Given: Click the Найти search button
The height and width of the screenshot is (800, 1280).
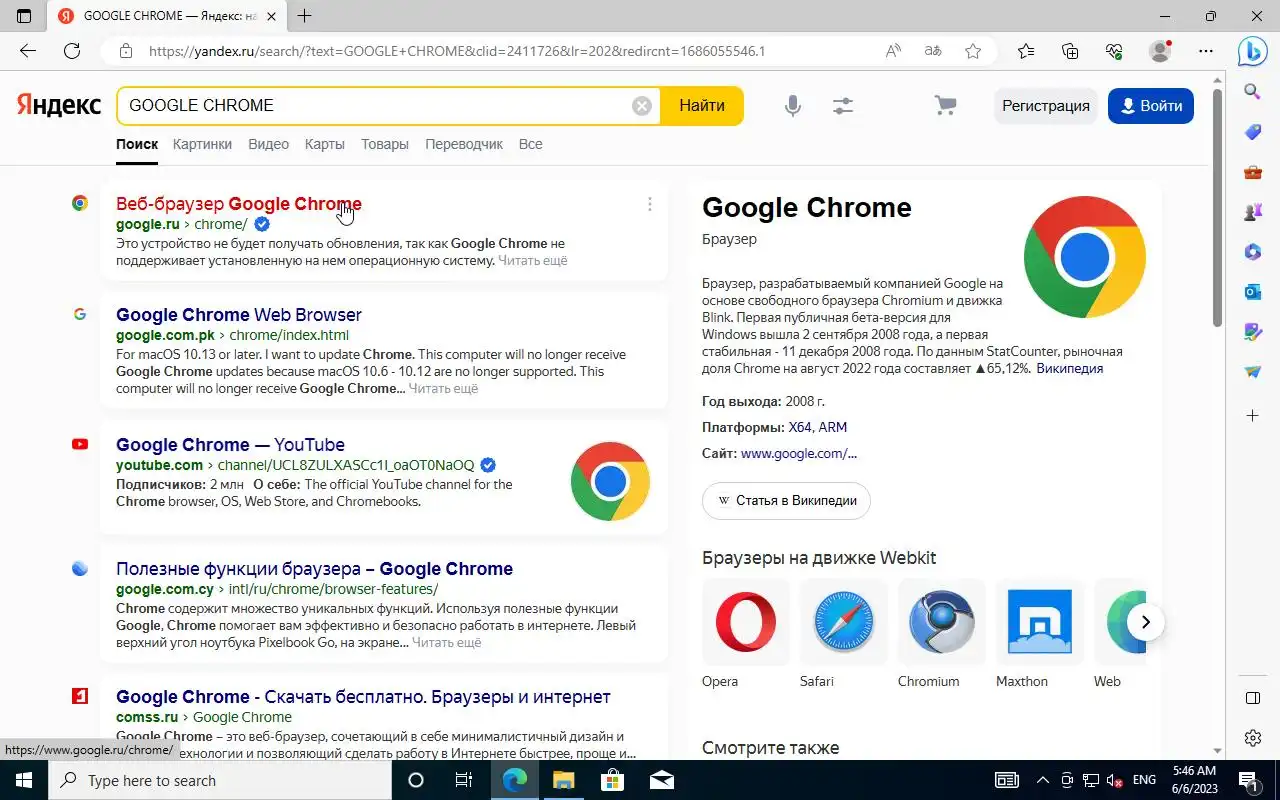Looking at the screenshot, I should (x=702, y=106).
